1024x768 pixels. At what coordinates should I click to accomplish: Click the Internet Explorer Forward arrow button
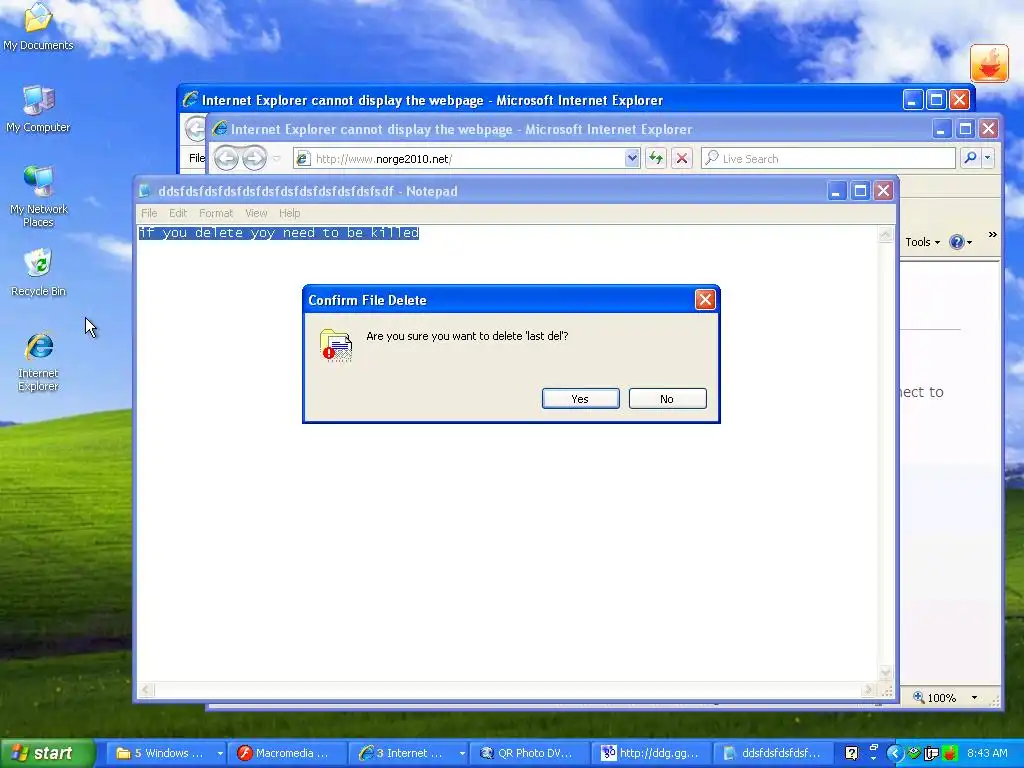click(255, 158)
